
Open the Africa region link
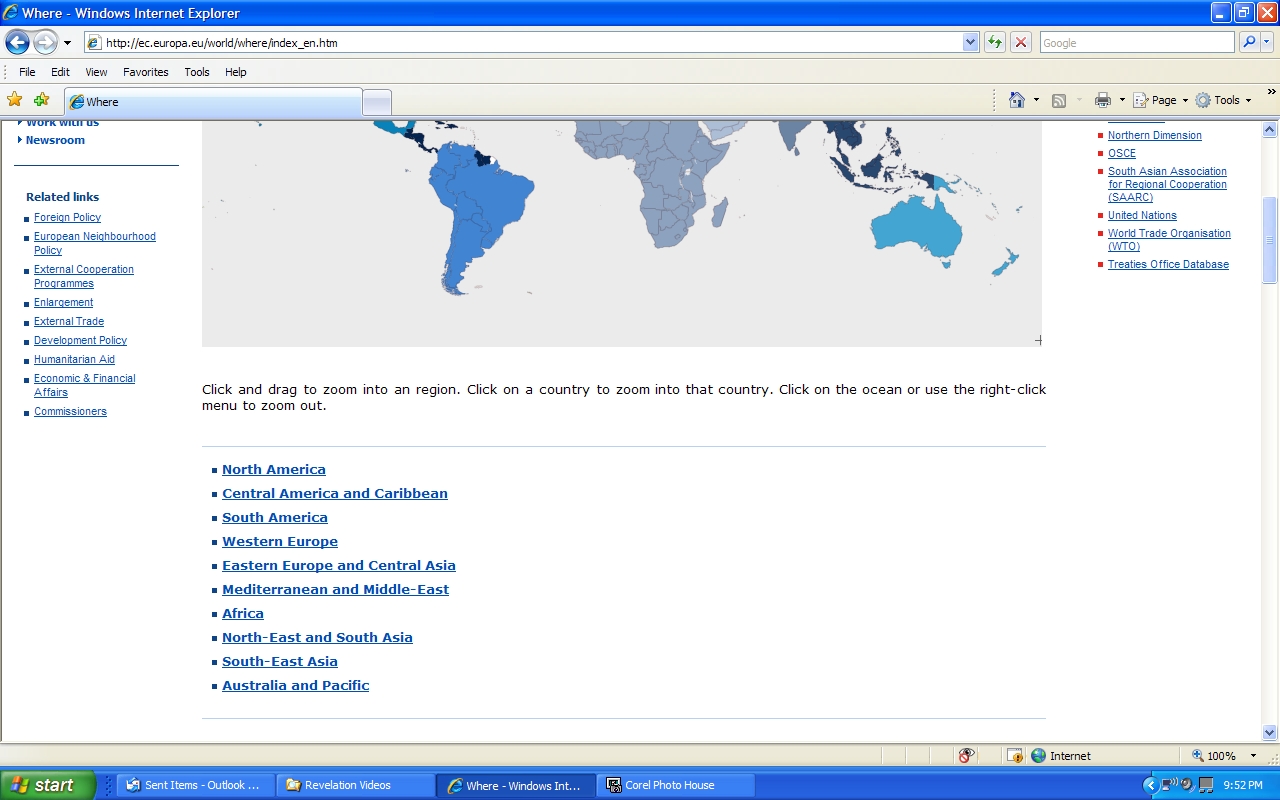pos(243,613)
